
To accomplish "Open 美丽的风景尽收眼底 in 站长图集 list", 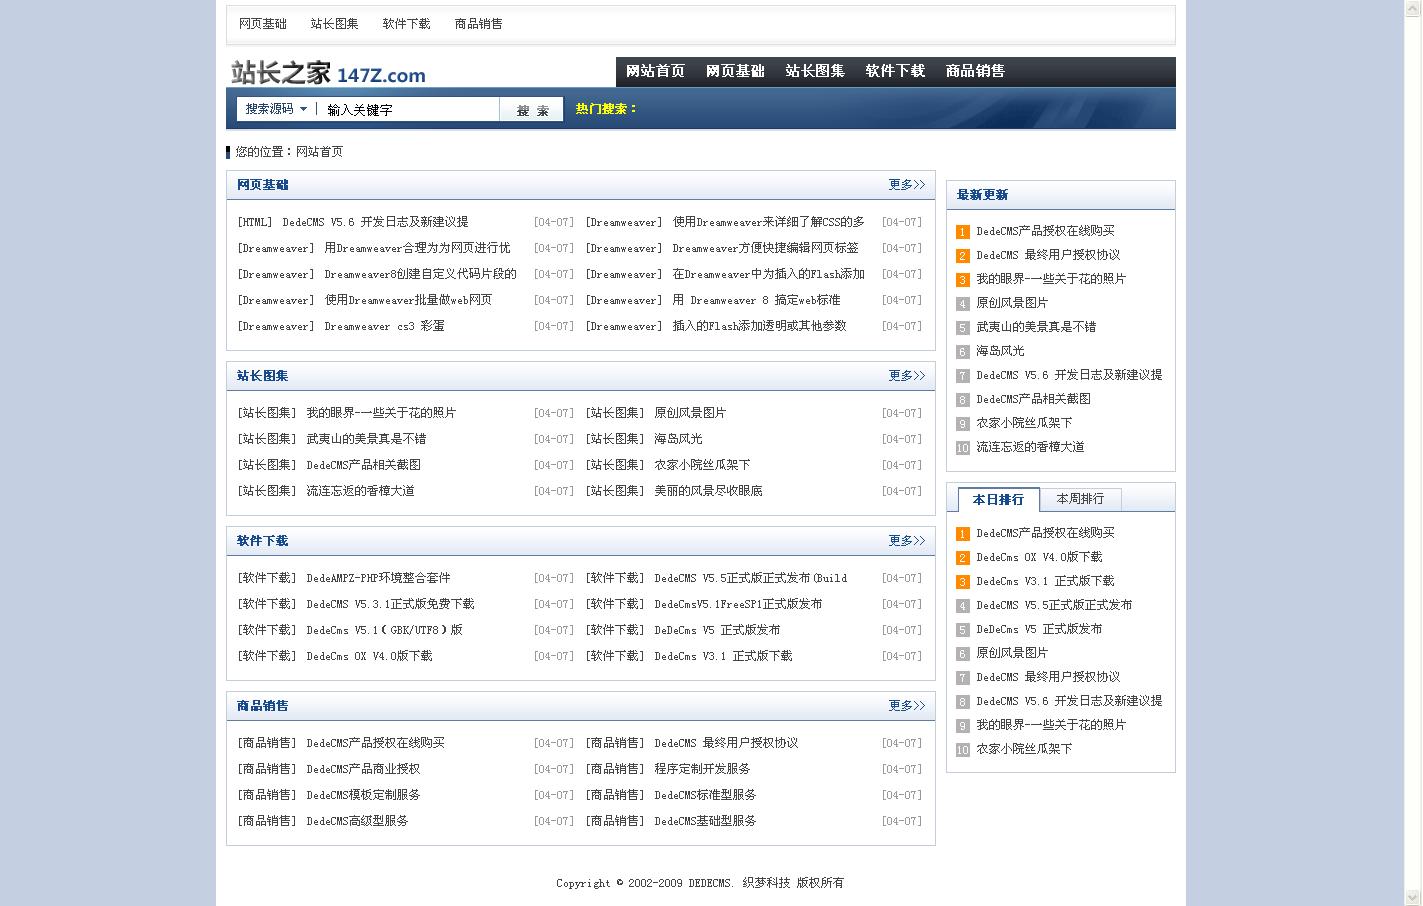I will pos(708,491).
